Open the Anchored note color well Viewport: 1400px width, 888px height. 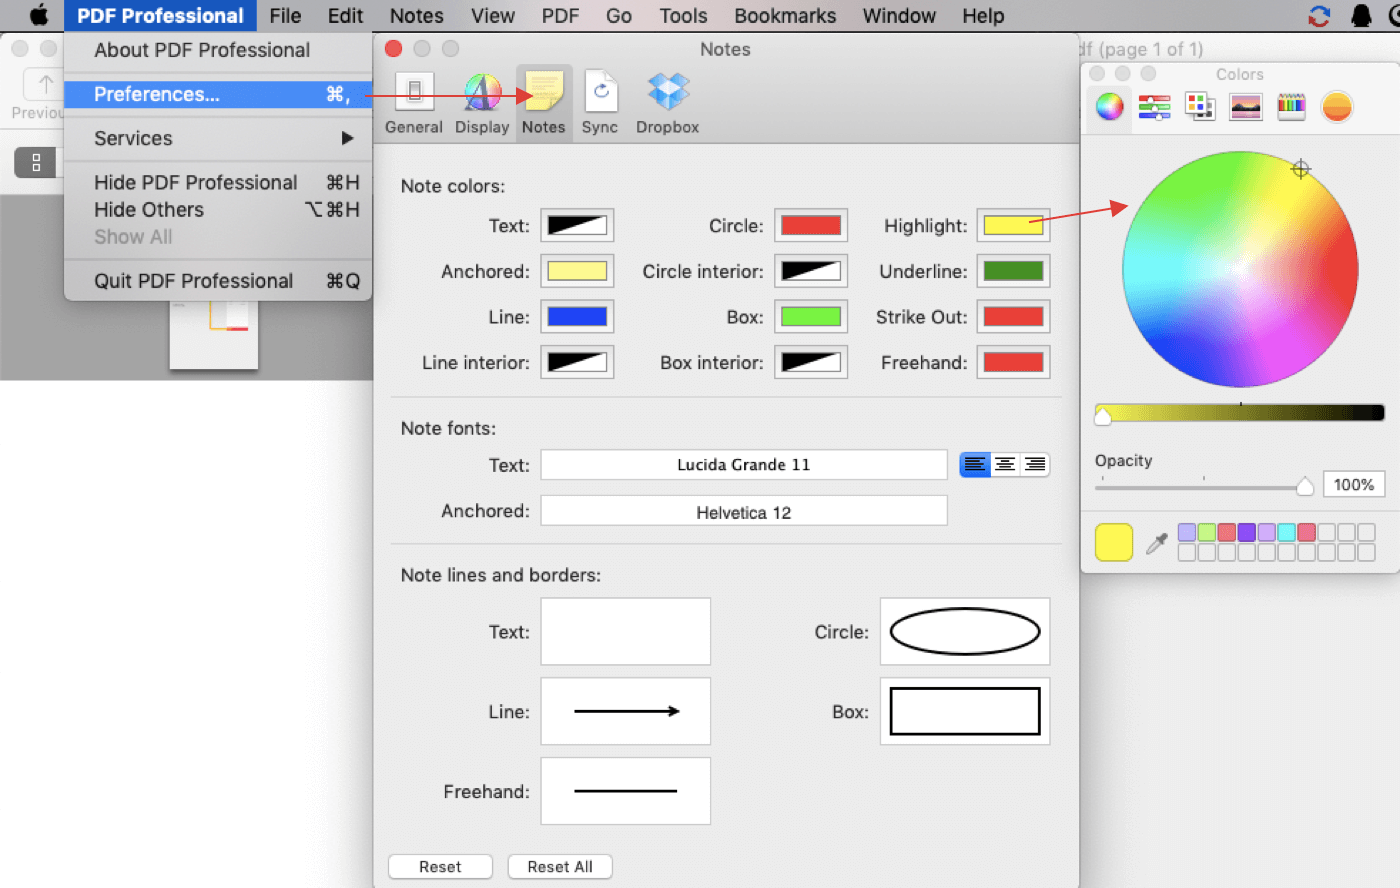click(x=577, y=271)
